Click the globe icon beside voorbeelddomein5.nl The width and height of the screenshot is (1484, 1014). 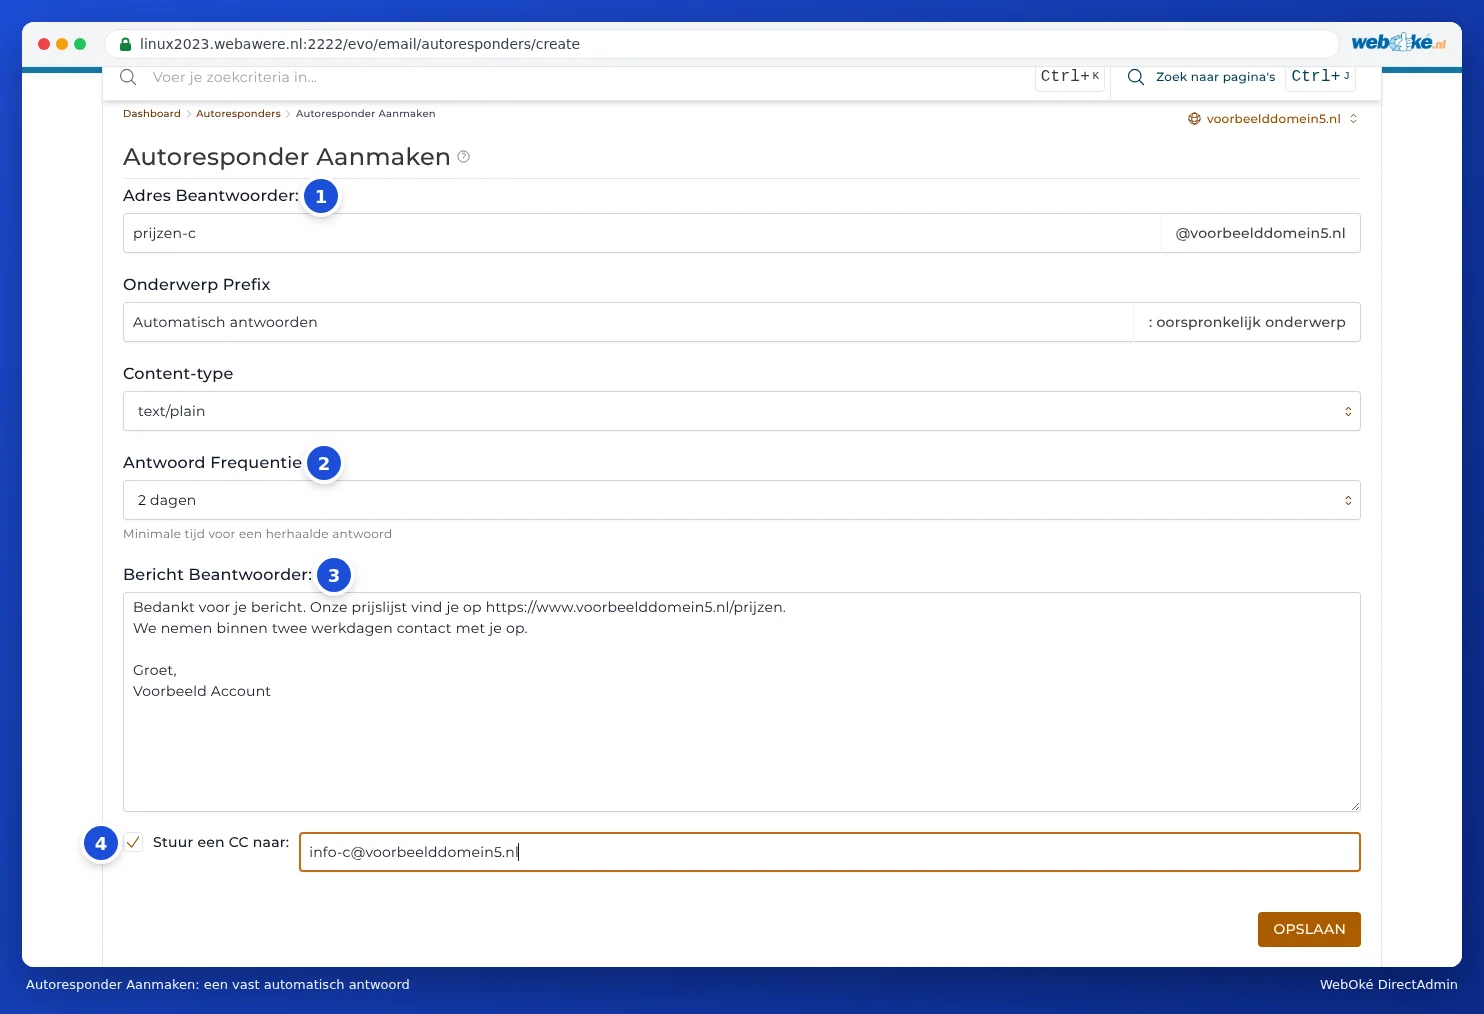tap(1194, 119)
